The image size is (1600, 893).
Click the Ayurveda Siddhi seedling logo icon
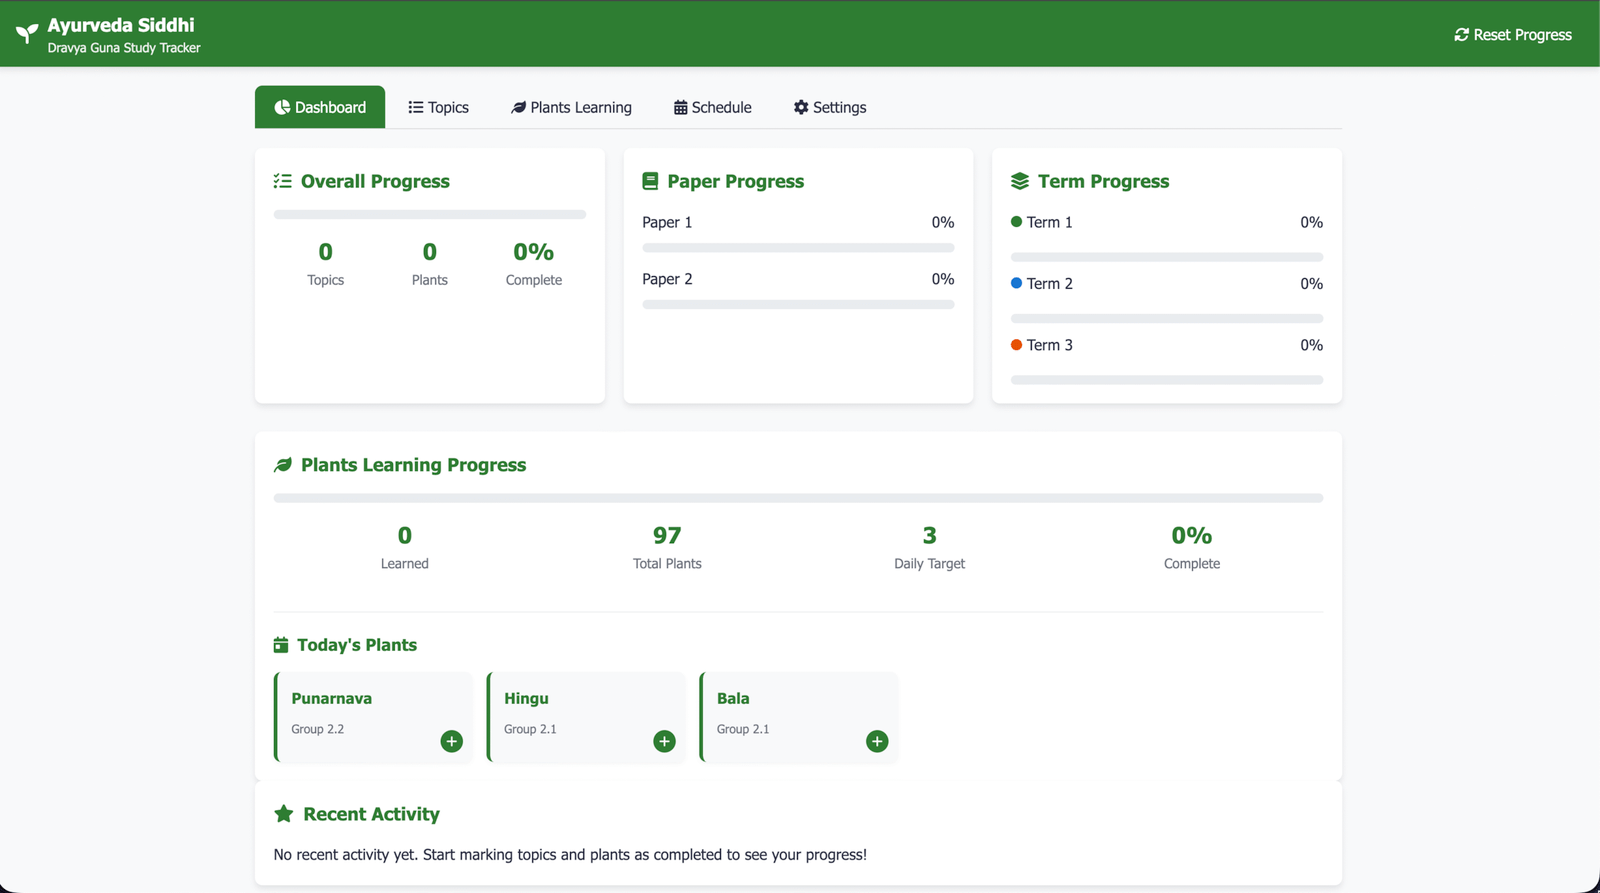pos(27,34)
